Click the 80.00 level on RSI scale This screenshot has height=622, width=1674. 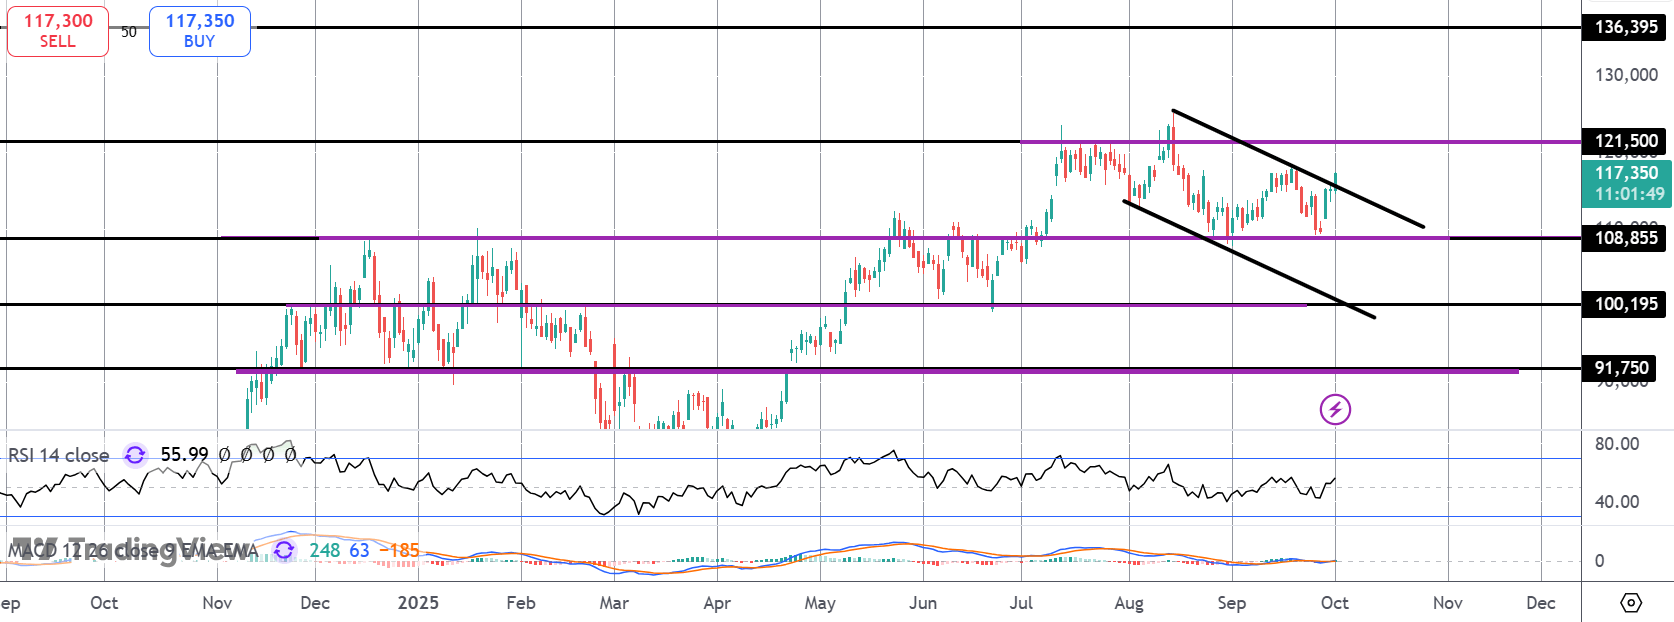1616,444
